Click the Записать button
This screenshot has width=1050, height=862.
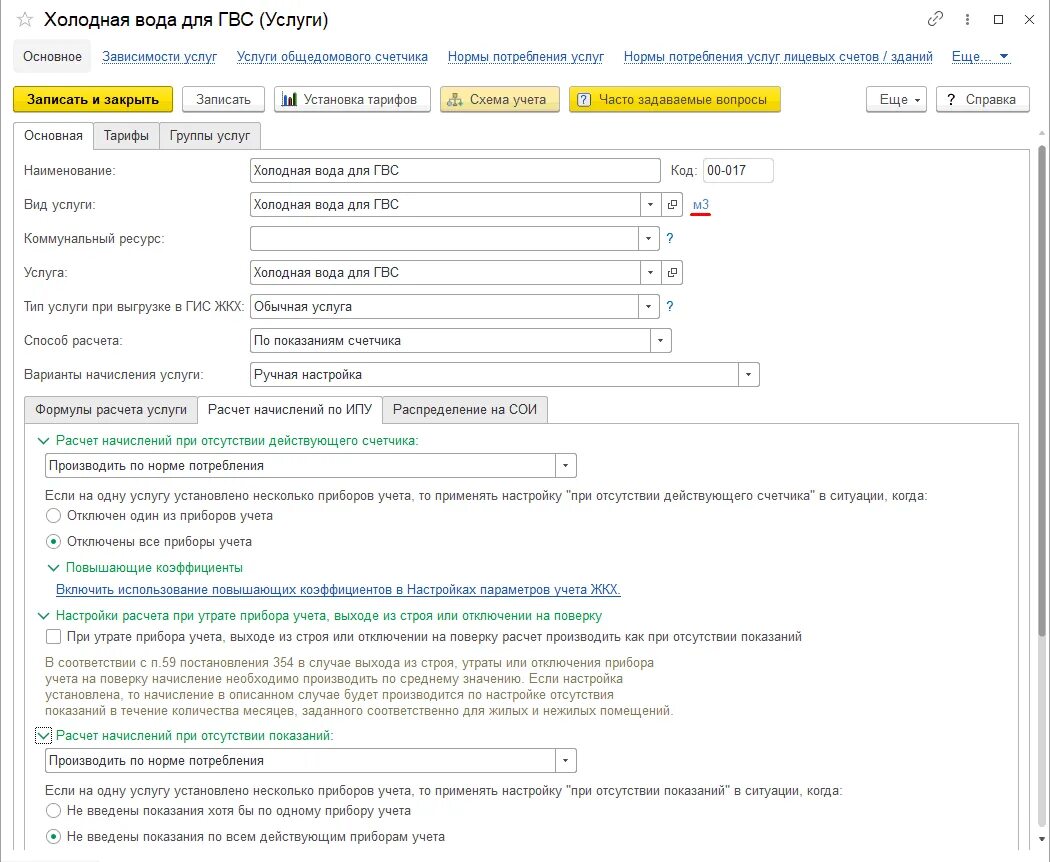pyautogui.click(x=223, y=100)
